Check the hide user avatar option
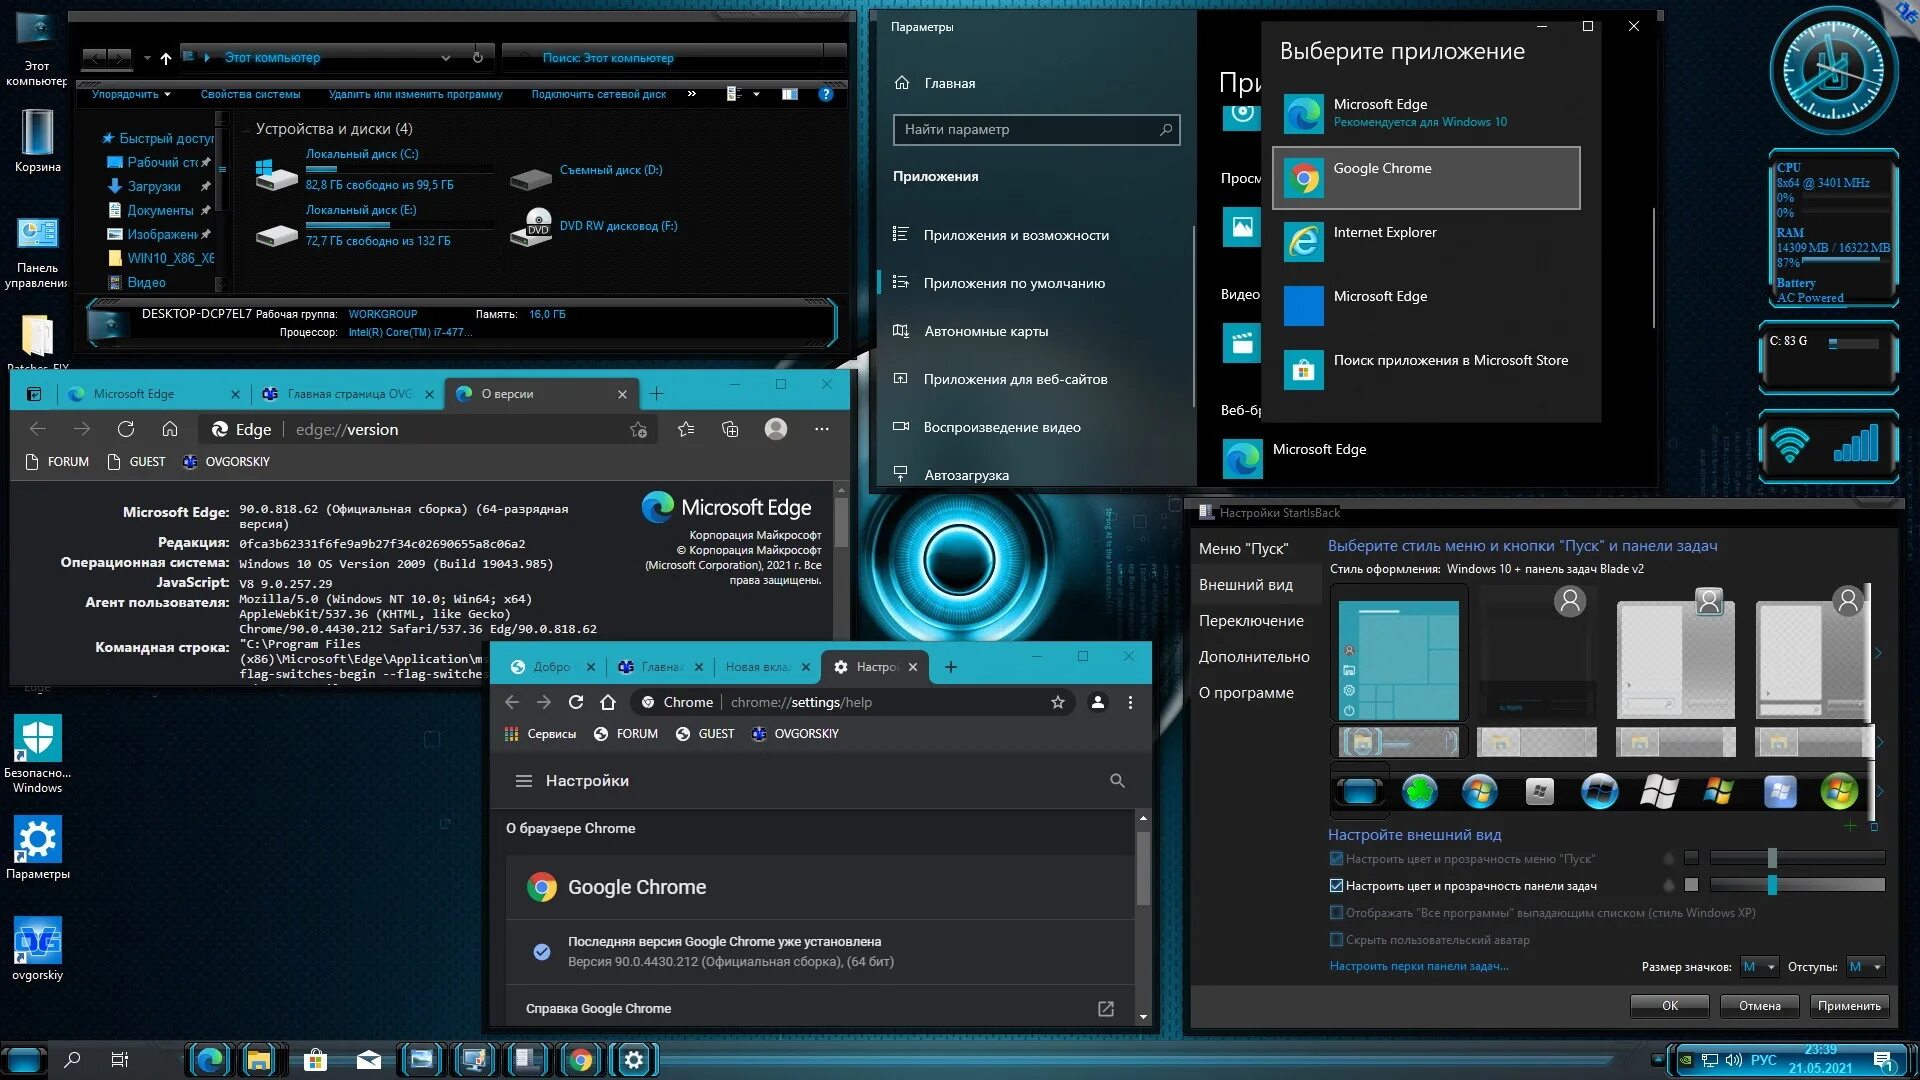This screenshot has width=1920, height=1080. click(x=1336, y=939)
